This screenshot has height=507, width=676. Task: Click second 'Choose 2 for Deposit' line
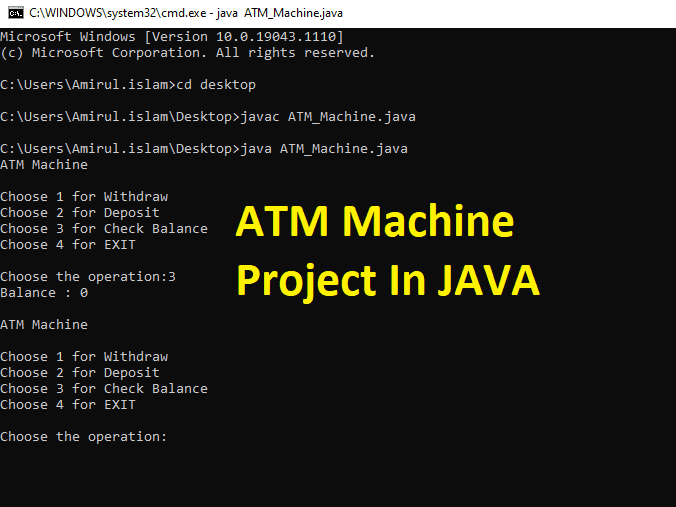point(80,372)
